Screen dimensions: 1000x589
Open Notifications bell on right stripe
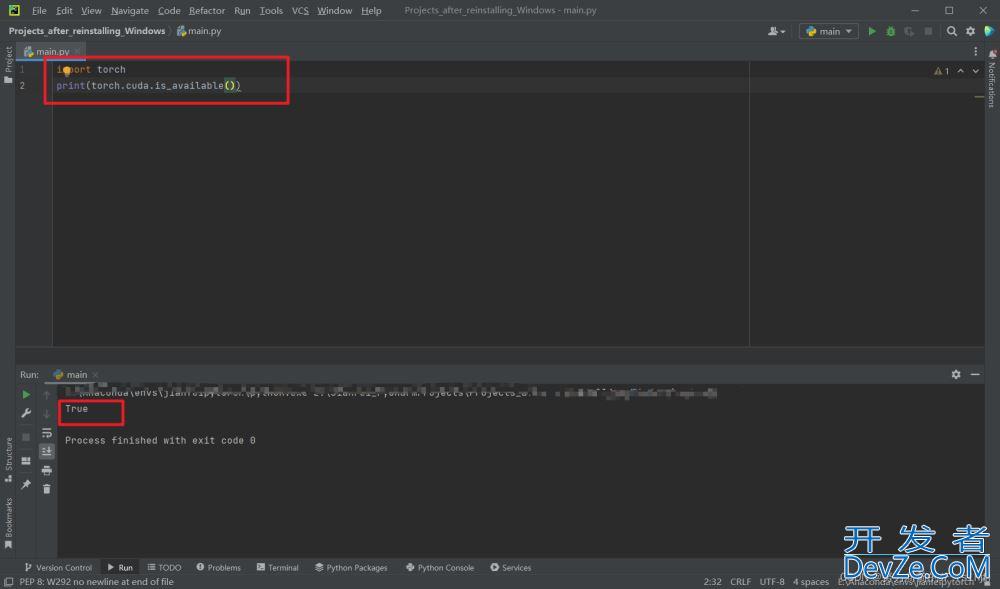(x=992, y=55)
